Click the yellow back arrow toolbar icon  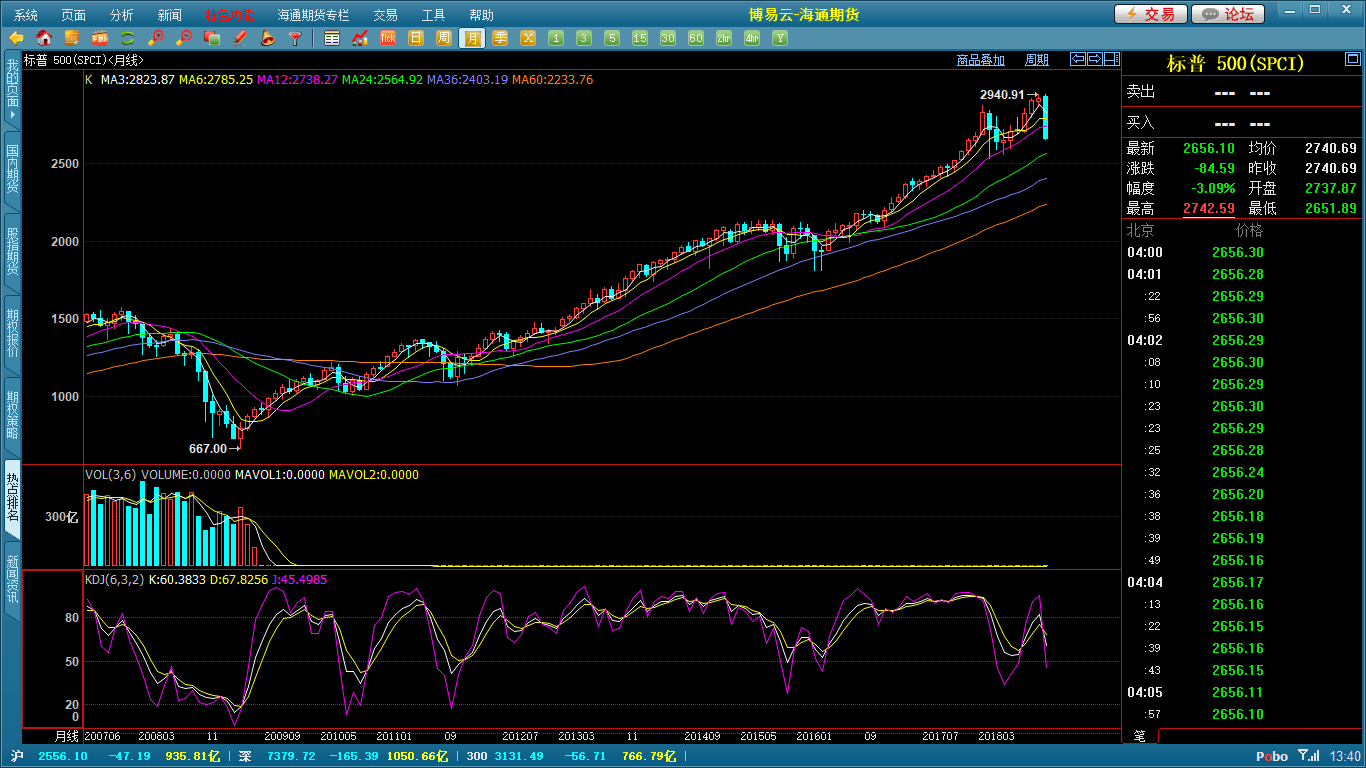tap(16, 38)
